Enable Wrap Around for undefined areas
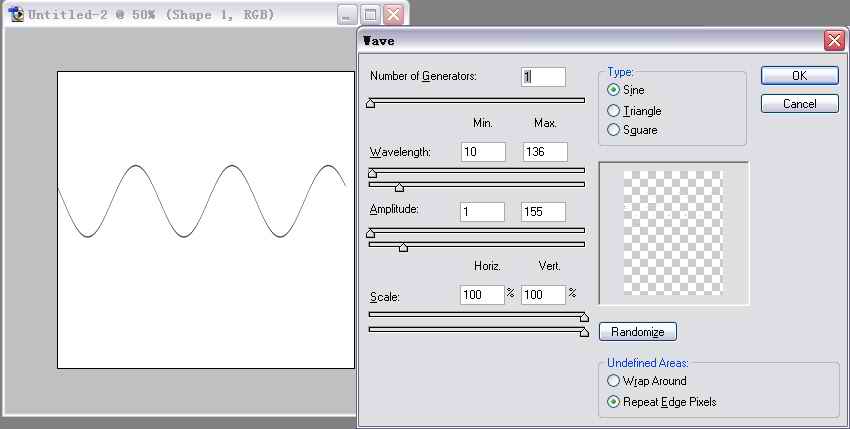Screen dimensions: 850x429 (614, 381)
